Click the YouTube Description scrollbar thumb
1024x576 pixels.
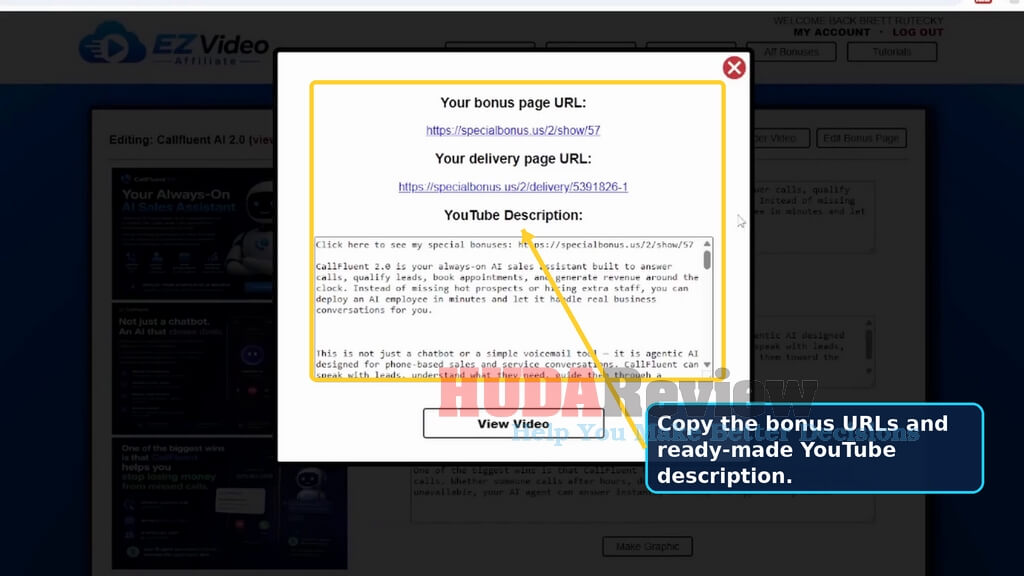pos(707,260)
